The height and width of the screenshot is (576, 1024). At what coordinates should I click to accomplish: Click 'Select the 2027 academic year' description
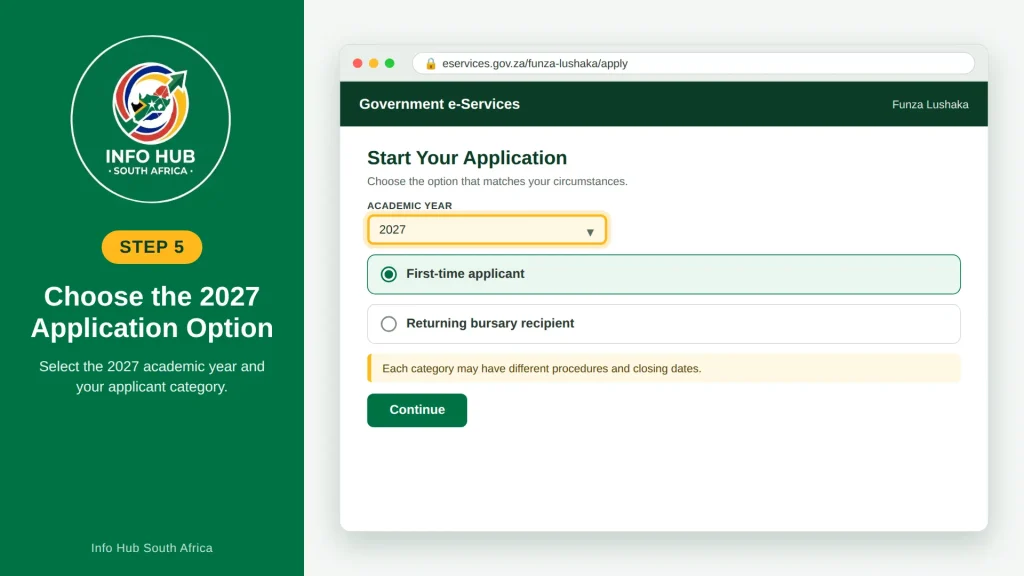click(152, 376)
